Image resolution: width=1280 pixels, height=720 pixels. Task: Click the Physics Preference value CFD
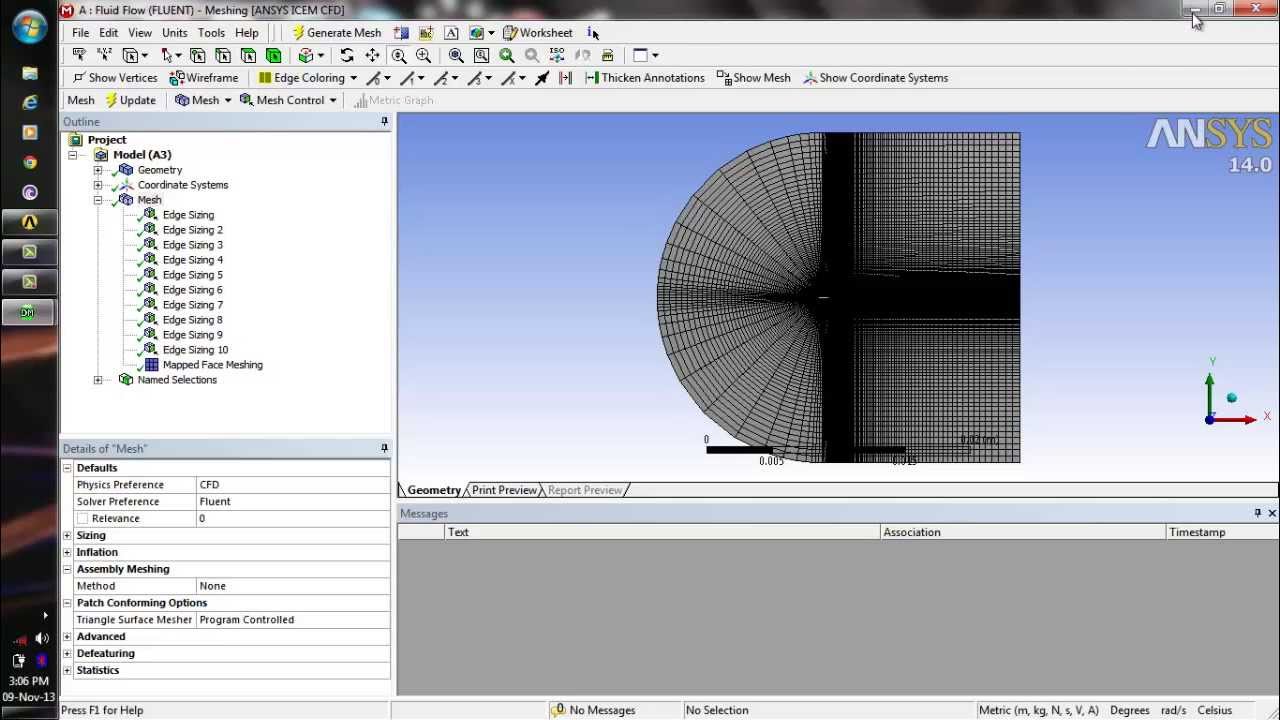293,485
